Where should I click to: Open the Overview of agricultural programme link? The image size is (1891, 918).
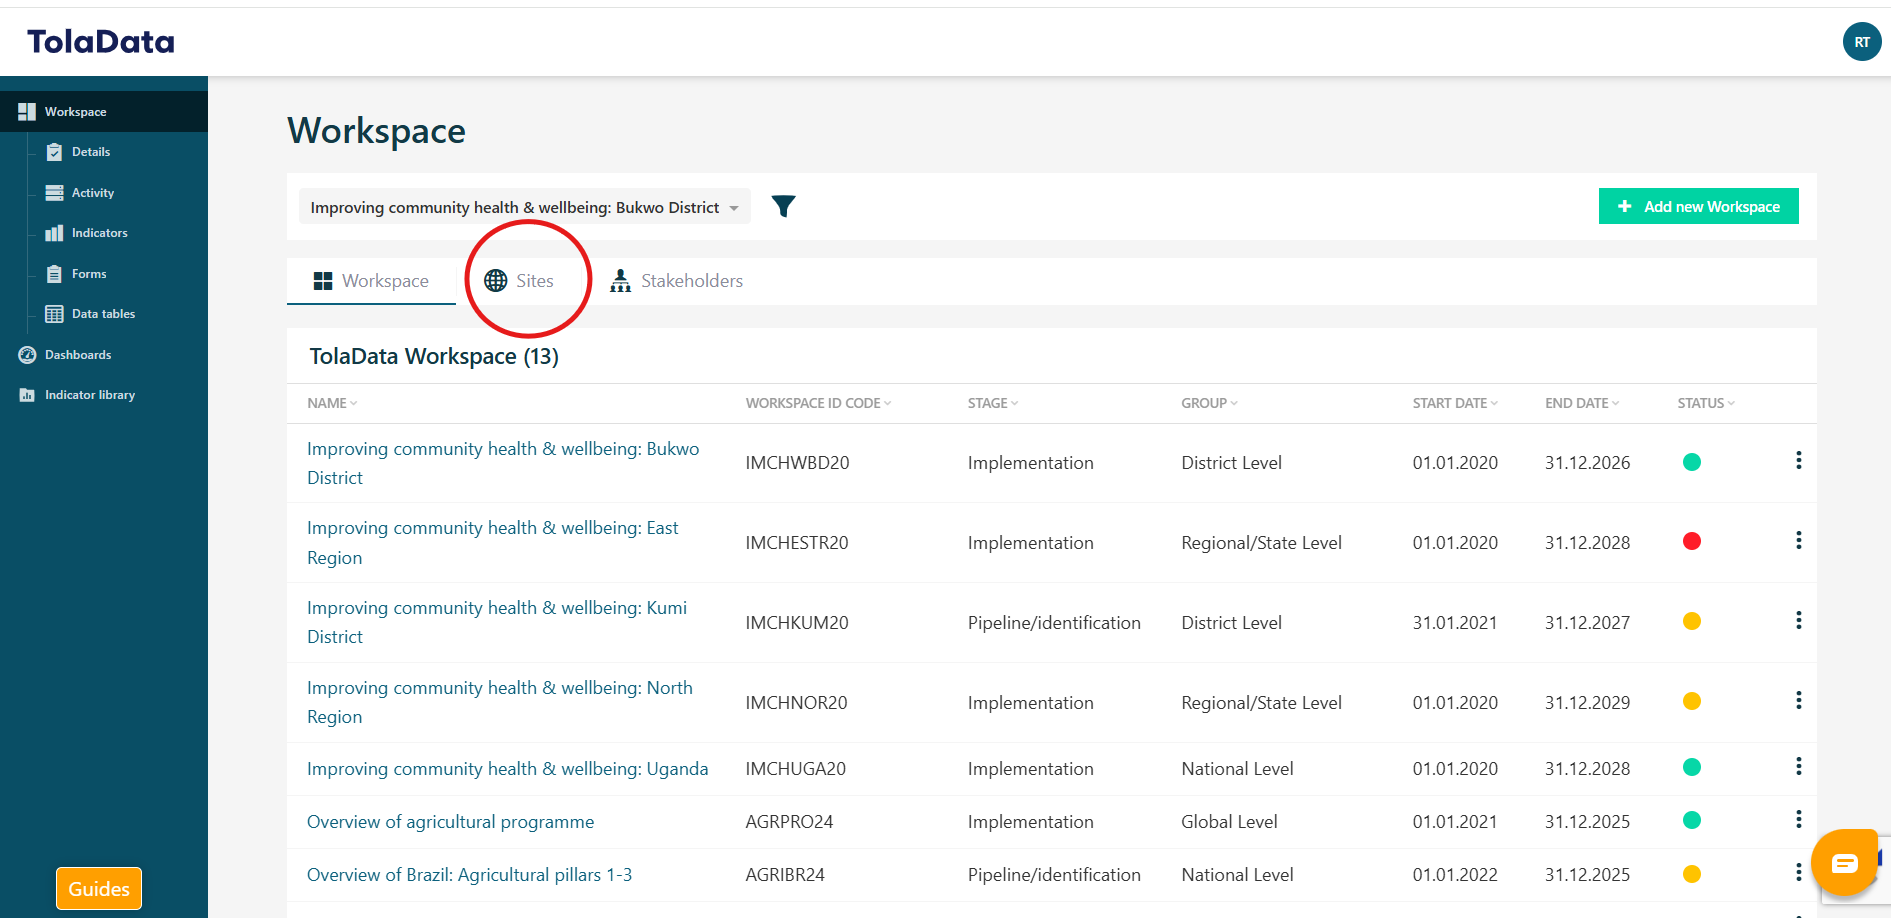(450, 822)
